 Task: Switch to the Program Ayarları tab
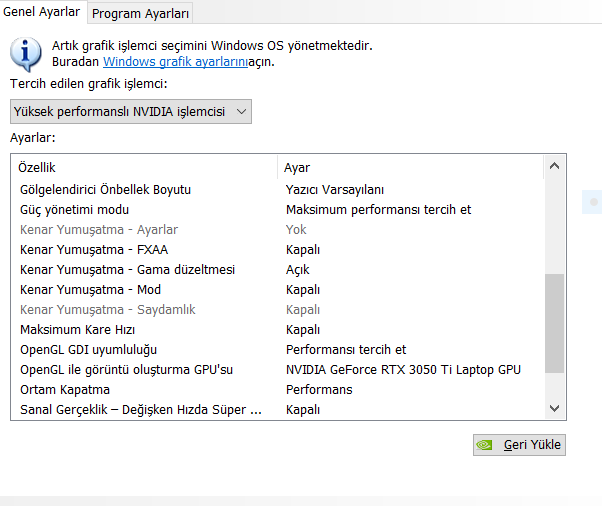point(140,13)
